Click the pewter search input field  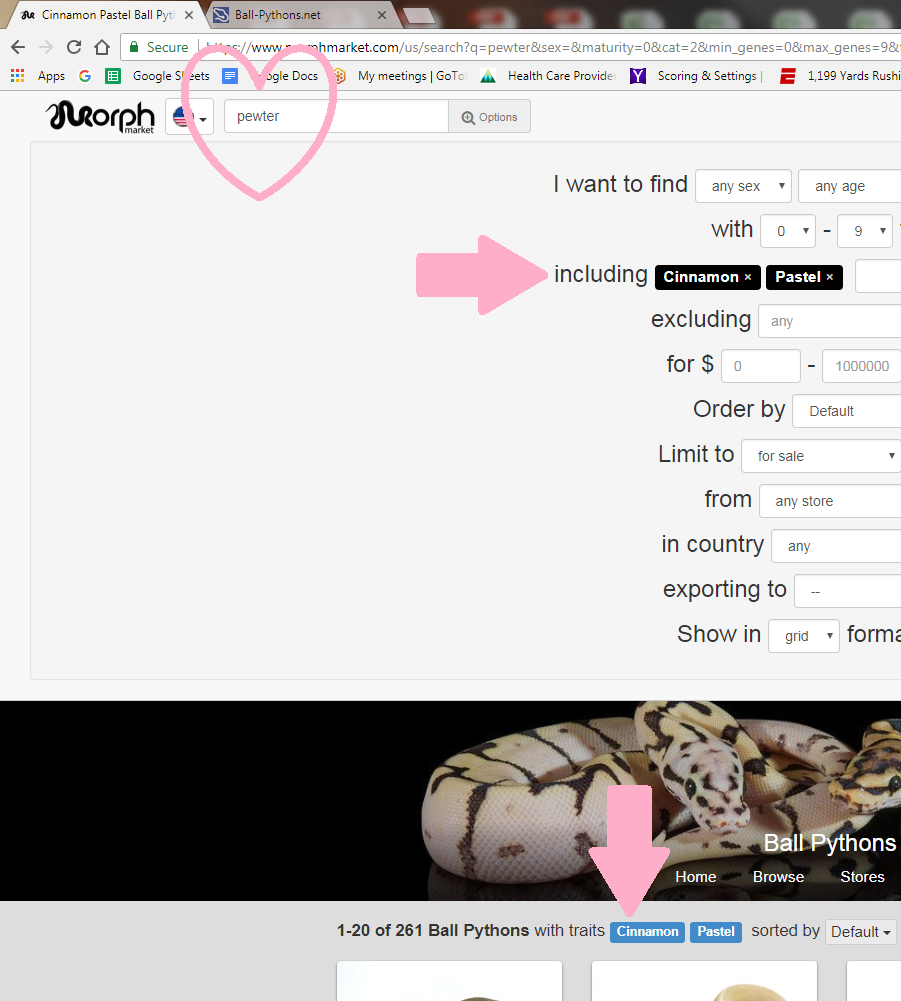[x=335, y=117]
